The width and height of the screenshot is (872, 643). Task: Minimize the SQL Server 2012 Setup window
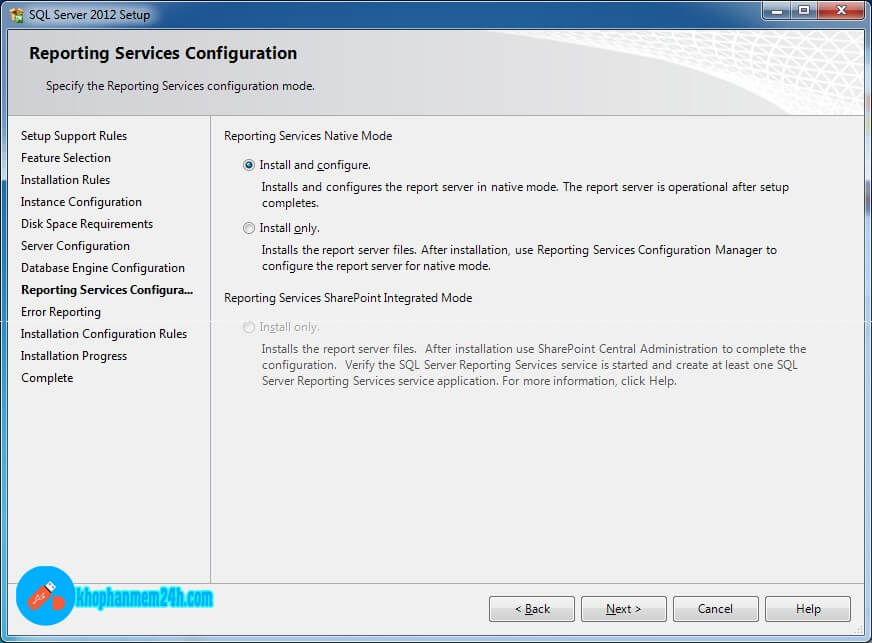776,10
